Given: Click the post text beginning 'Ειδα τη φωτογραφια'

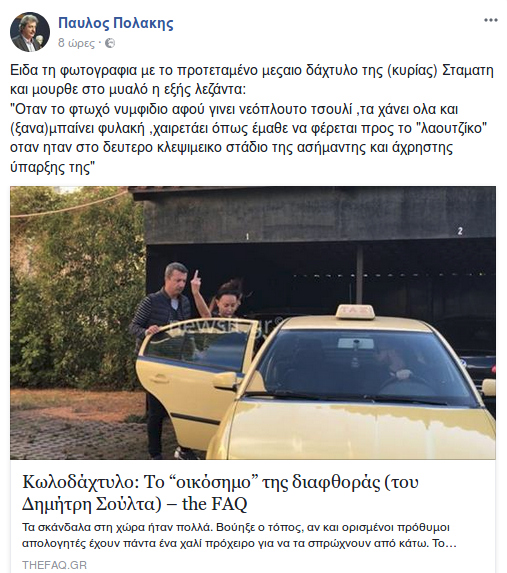Looking at the screenshot, I should tap(252, 79).
